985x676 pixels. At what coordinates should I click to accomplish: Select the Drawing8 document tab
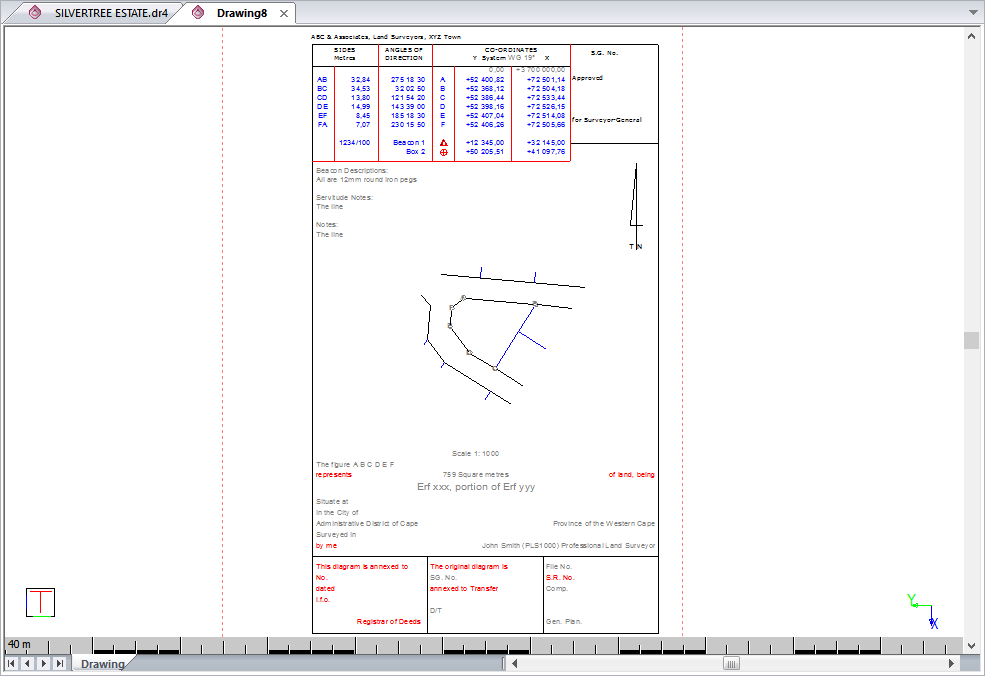point(241,13)
